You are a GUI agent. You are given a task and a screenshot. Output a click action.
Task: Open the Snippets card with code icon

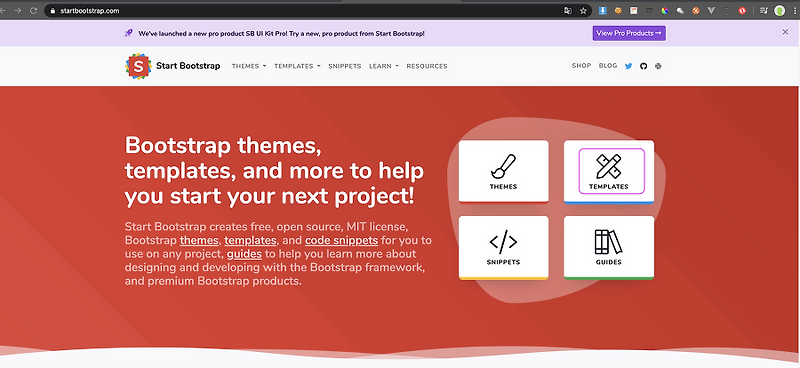tap(504, 248)
